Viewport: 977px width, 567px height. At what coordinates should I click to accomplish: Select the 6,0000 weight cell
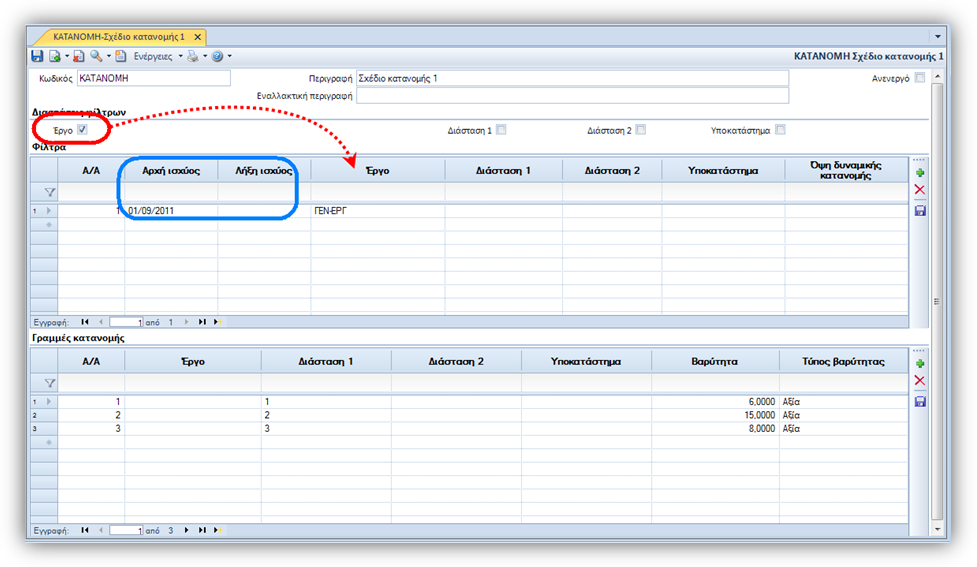click(715, 402)
